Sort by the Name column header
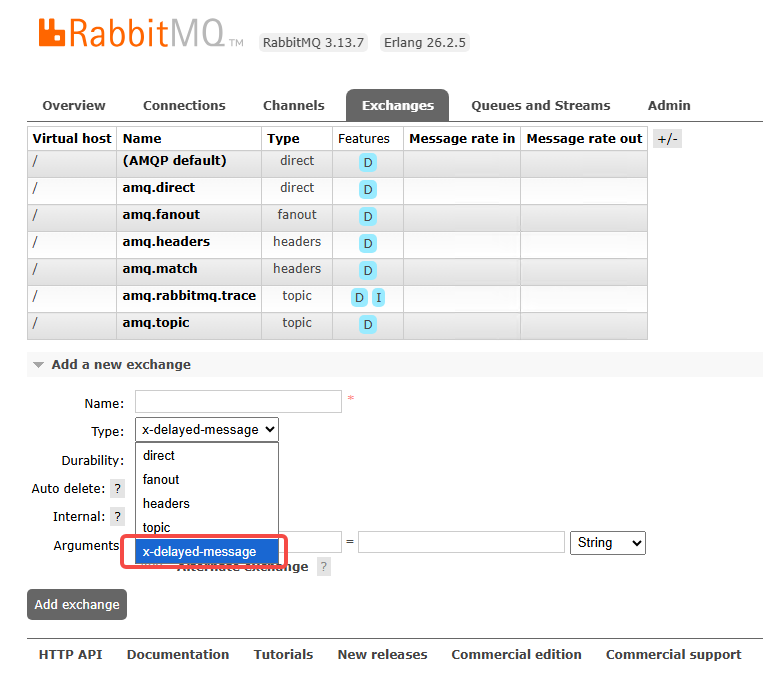Screen dimensions: 763x677 (x=142, y=139)
